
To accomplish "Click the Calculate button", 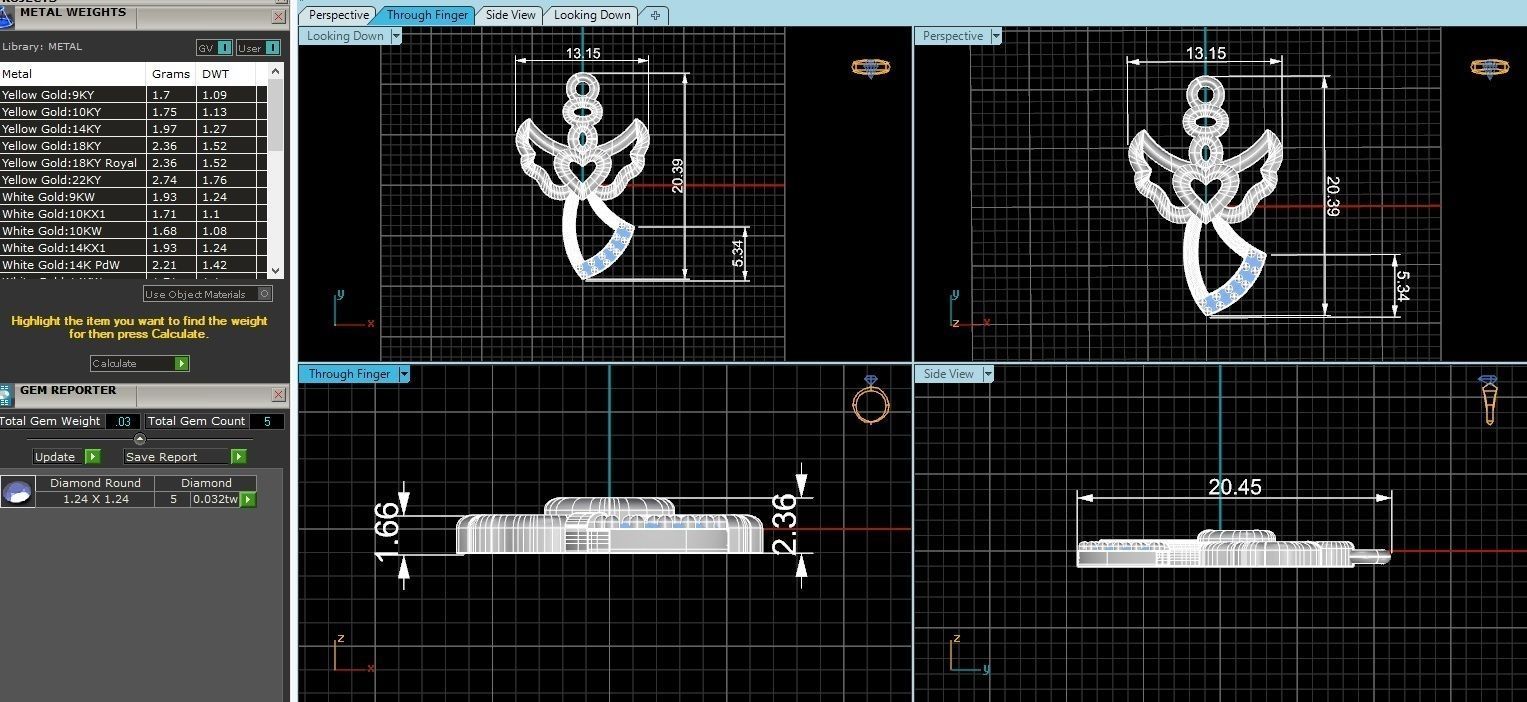I will (139, 363).
